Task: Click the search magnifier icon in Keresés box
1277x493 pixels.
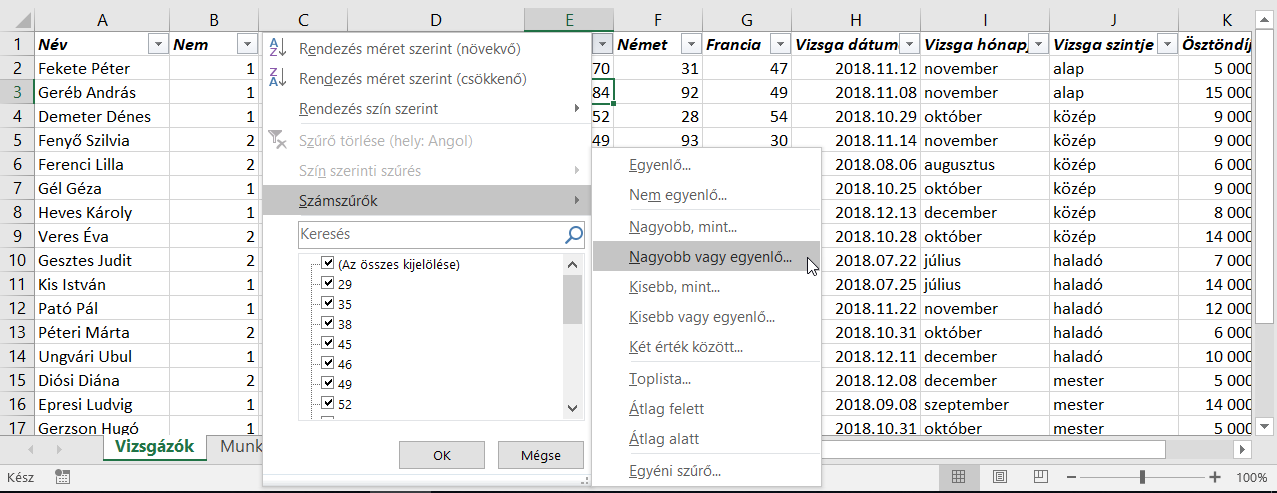Action: (574, 235)
